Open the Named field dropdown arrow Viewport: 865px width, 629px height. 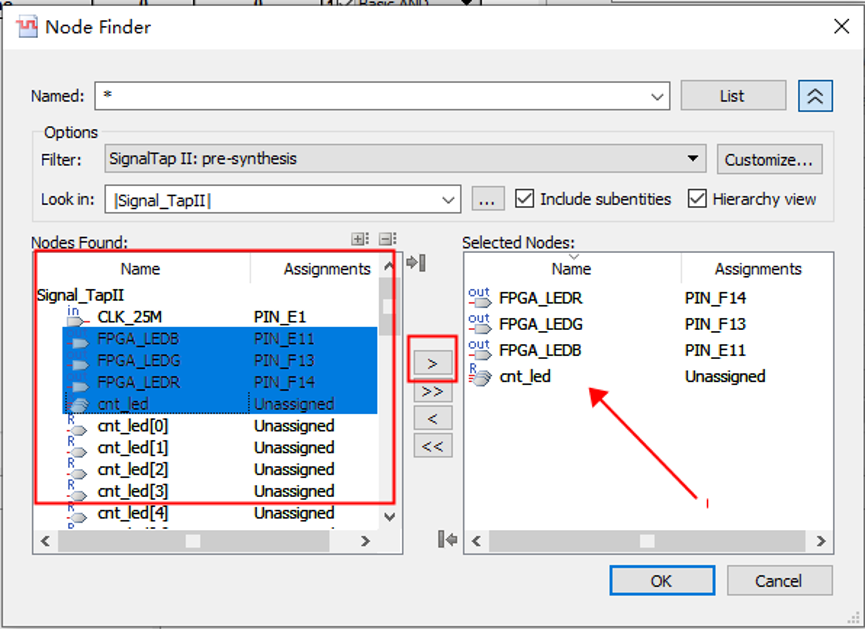pos(658,97)
